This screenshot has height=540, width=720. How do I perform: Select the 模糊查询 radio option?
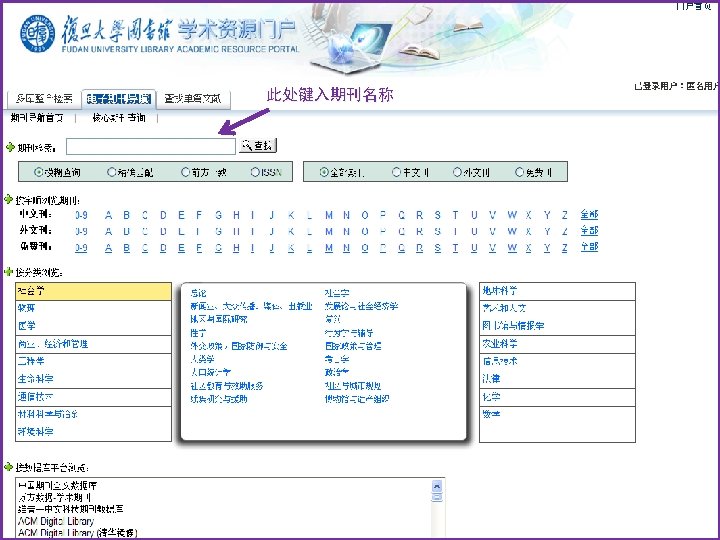(39, 172)
